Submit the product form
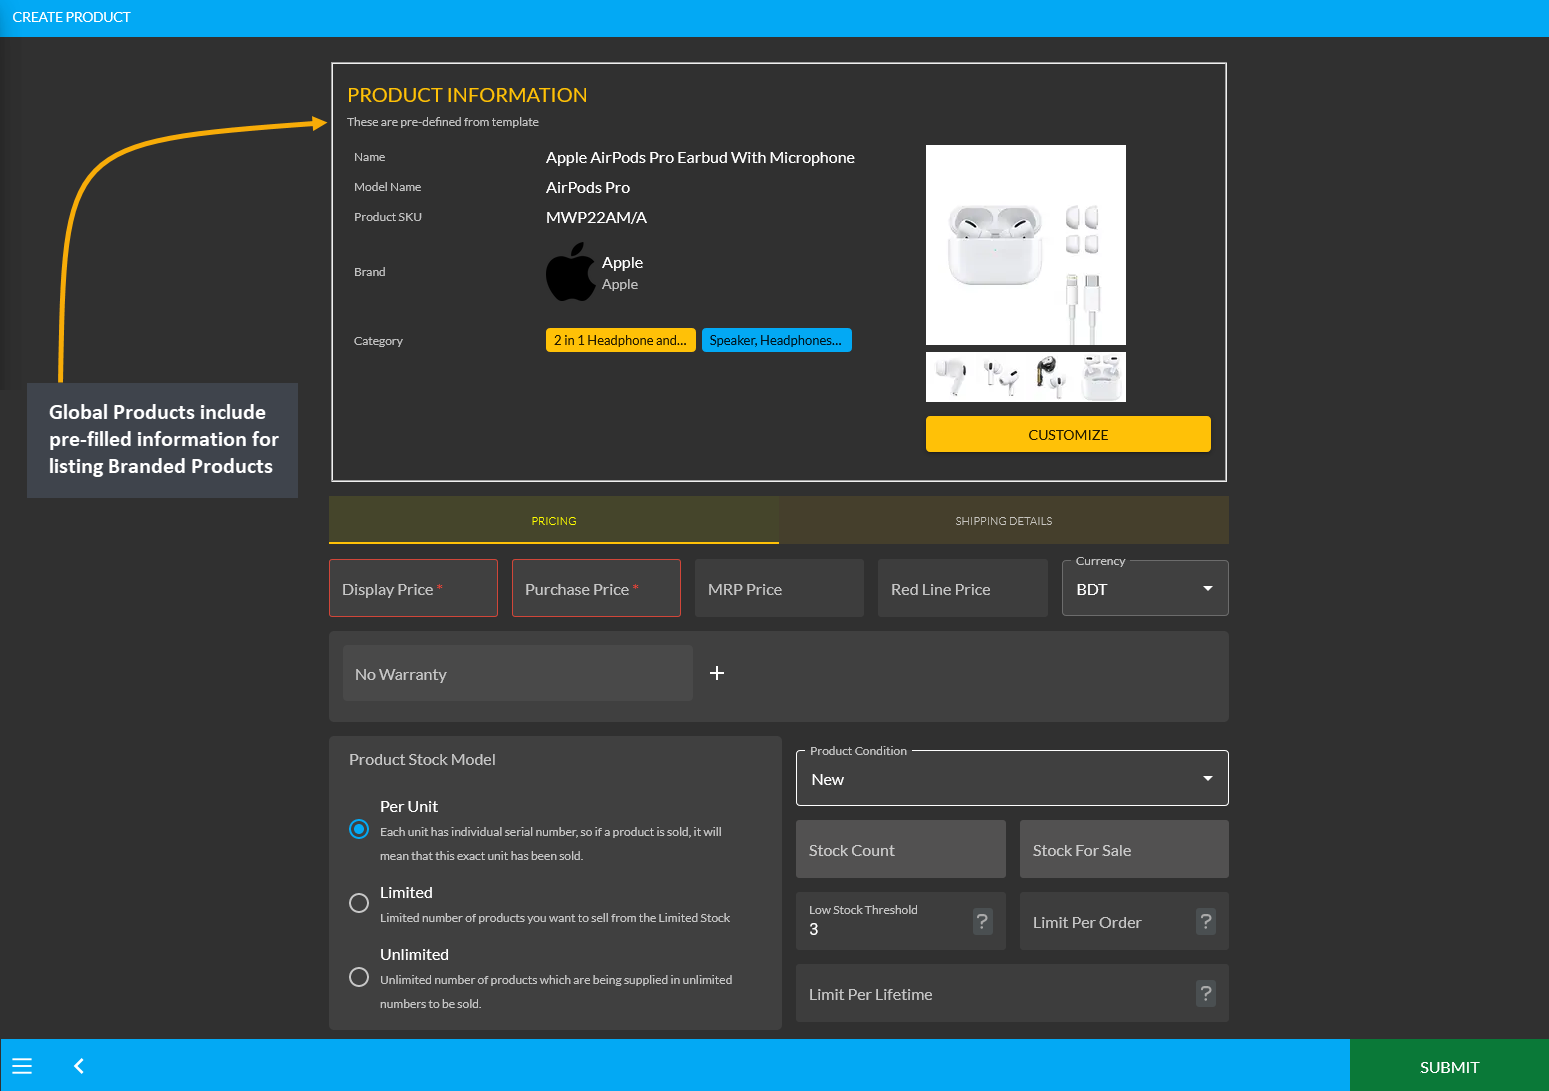The width and height of the screenshot is (1549, 1091). coord(1449,1066)
